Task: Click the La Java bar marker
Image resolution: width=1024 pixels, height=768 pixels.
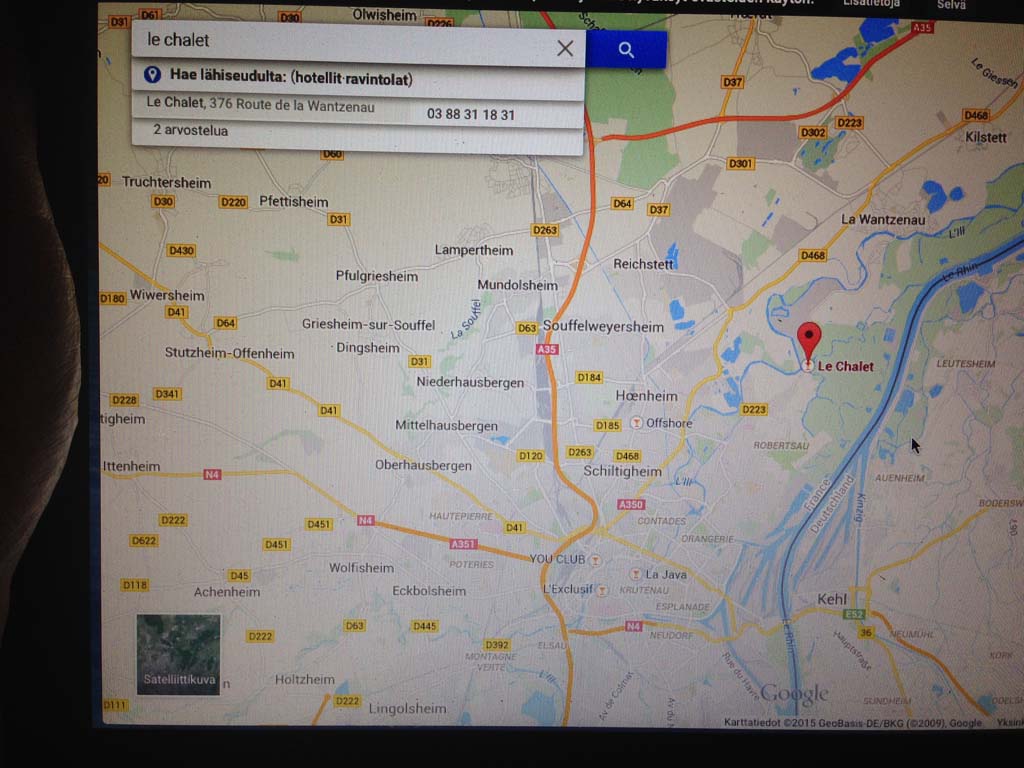Action: point(634,574)
